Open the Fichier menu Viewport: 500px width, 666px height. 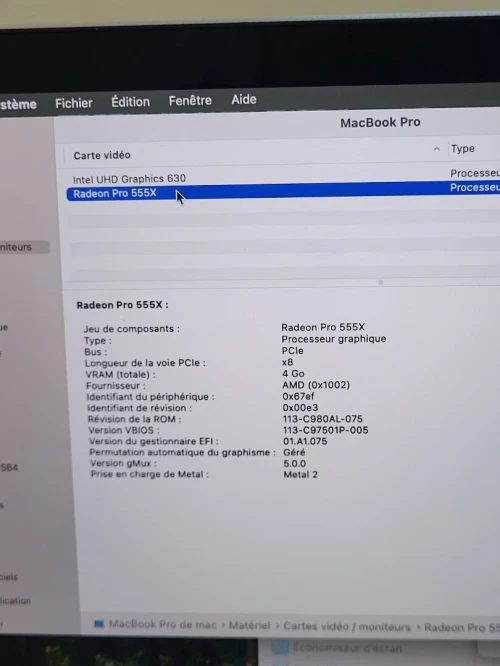[73, 103]
